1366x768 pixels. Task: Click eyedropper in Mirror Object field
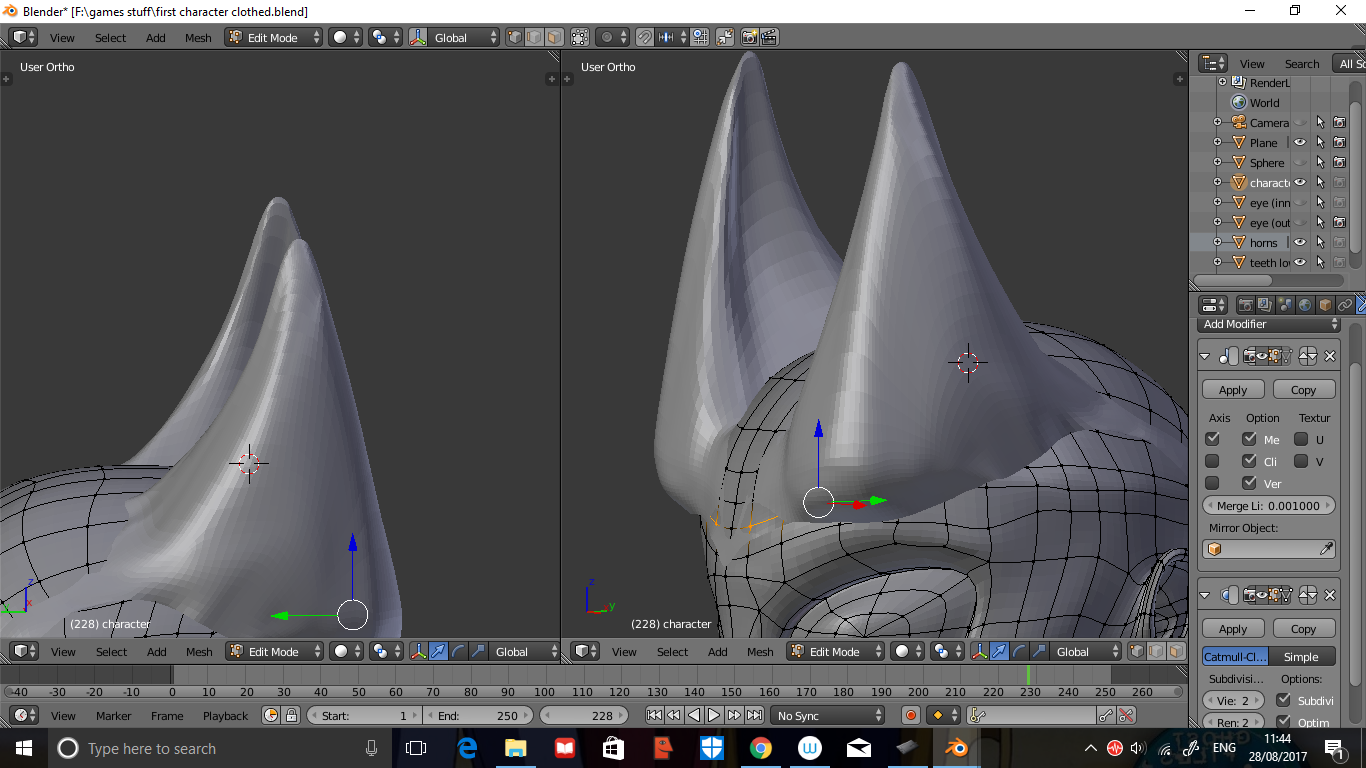click(x=1326, y=549)
